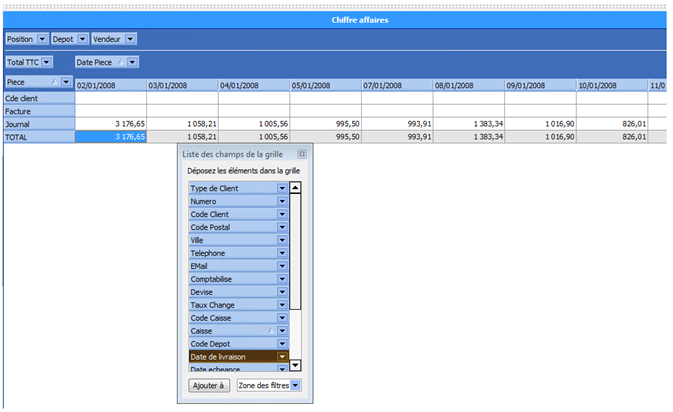Click the field list scroll down arrow

point(295,365)
